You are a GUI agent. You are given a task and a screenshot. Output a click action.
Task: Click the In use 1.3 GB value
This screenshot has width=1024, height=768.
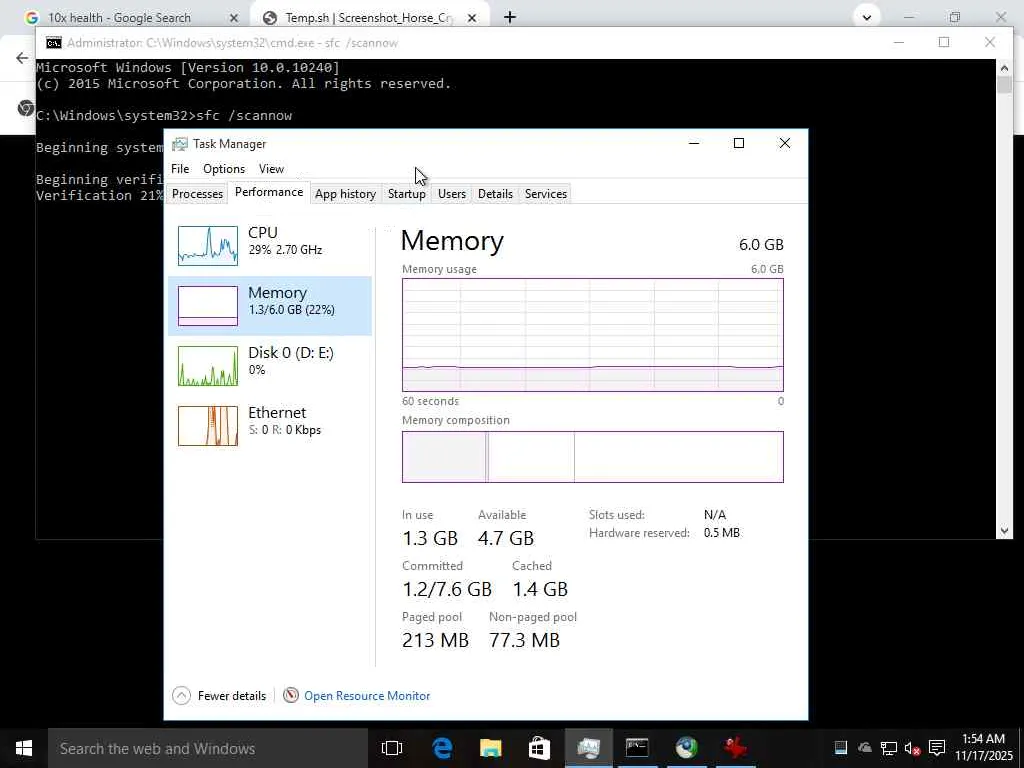click(430, 538)
